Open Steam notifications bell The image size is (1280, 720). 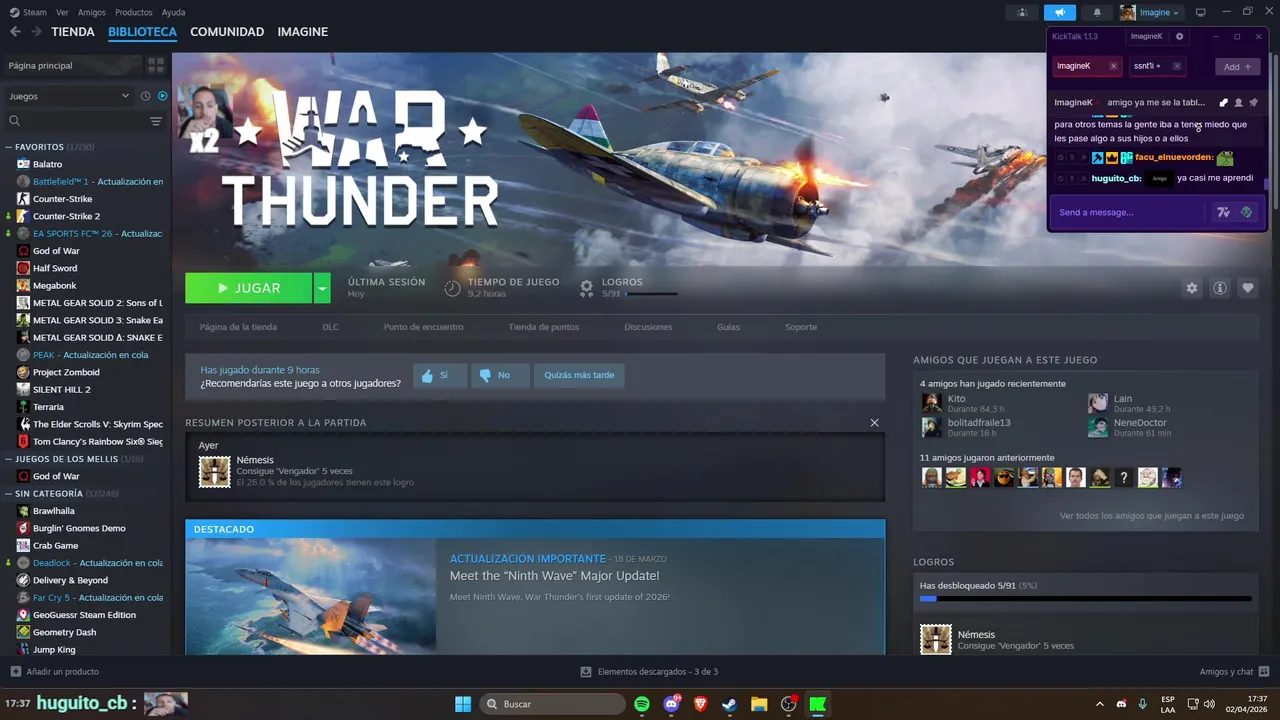coord(1097,13)
